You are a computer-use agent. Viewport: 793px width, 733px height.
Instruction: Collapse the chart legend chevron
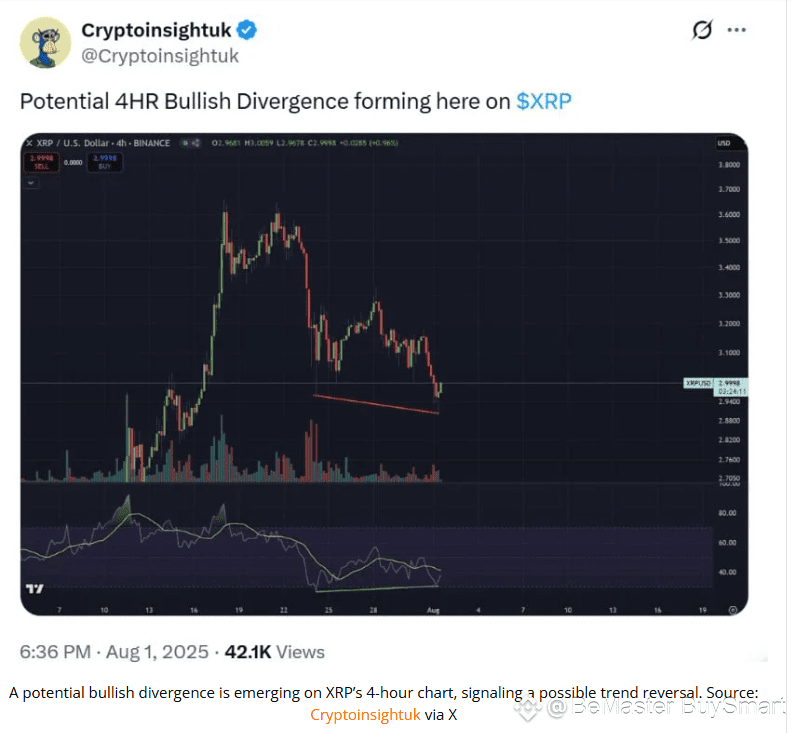[31, 183]
